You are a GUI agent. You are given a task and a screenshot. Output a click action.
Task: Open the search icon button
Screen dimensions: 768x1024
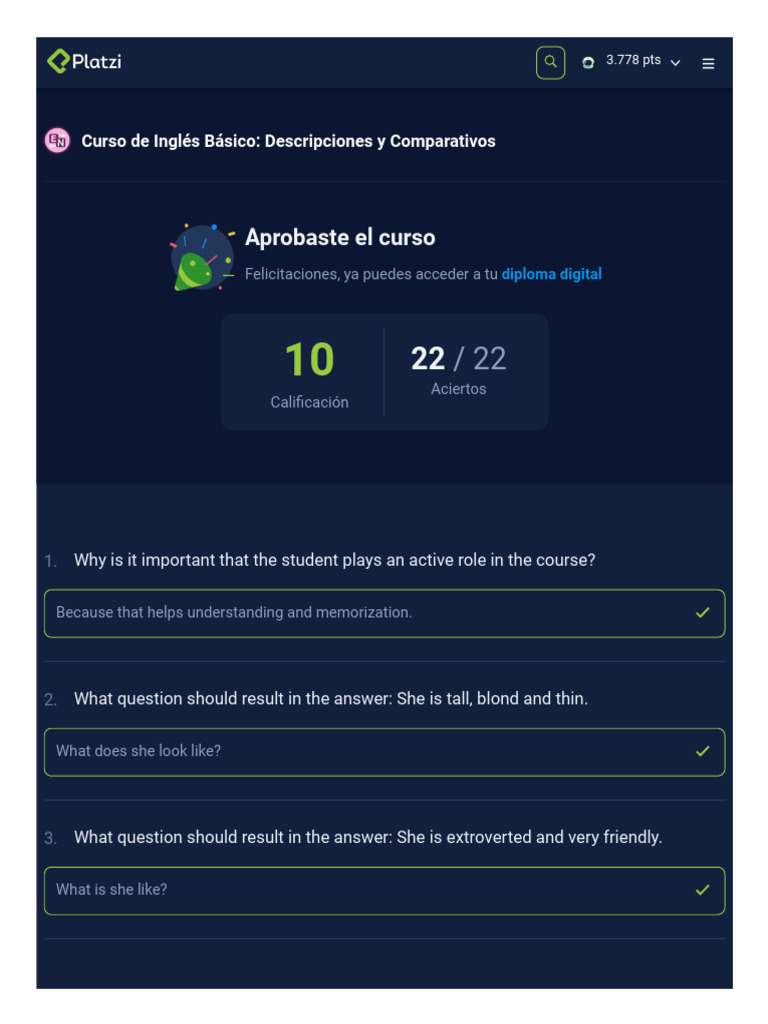coord(550,62)
